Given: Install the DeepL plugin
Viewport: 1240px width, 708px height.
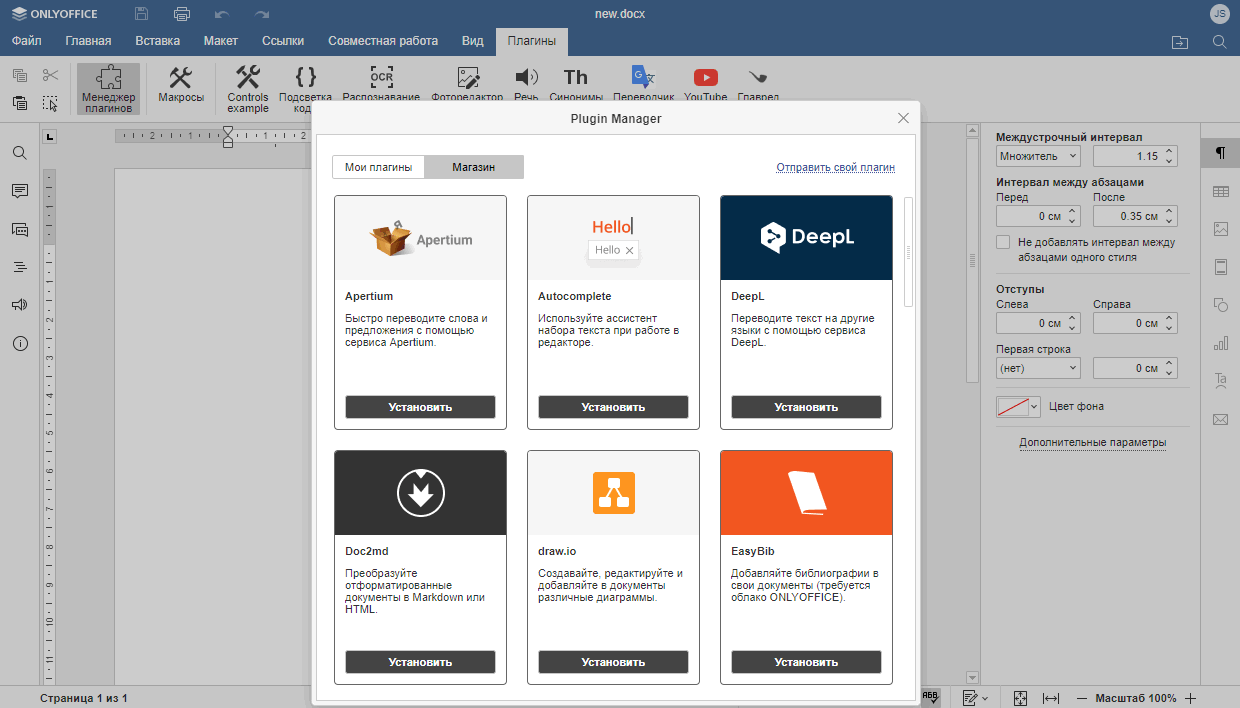Looking at the screenshot, I should 806,407.
